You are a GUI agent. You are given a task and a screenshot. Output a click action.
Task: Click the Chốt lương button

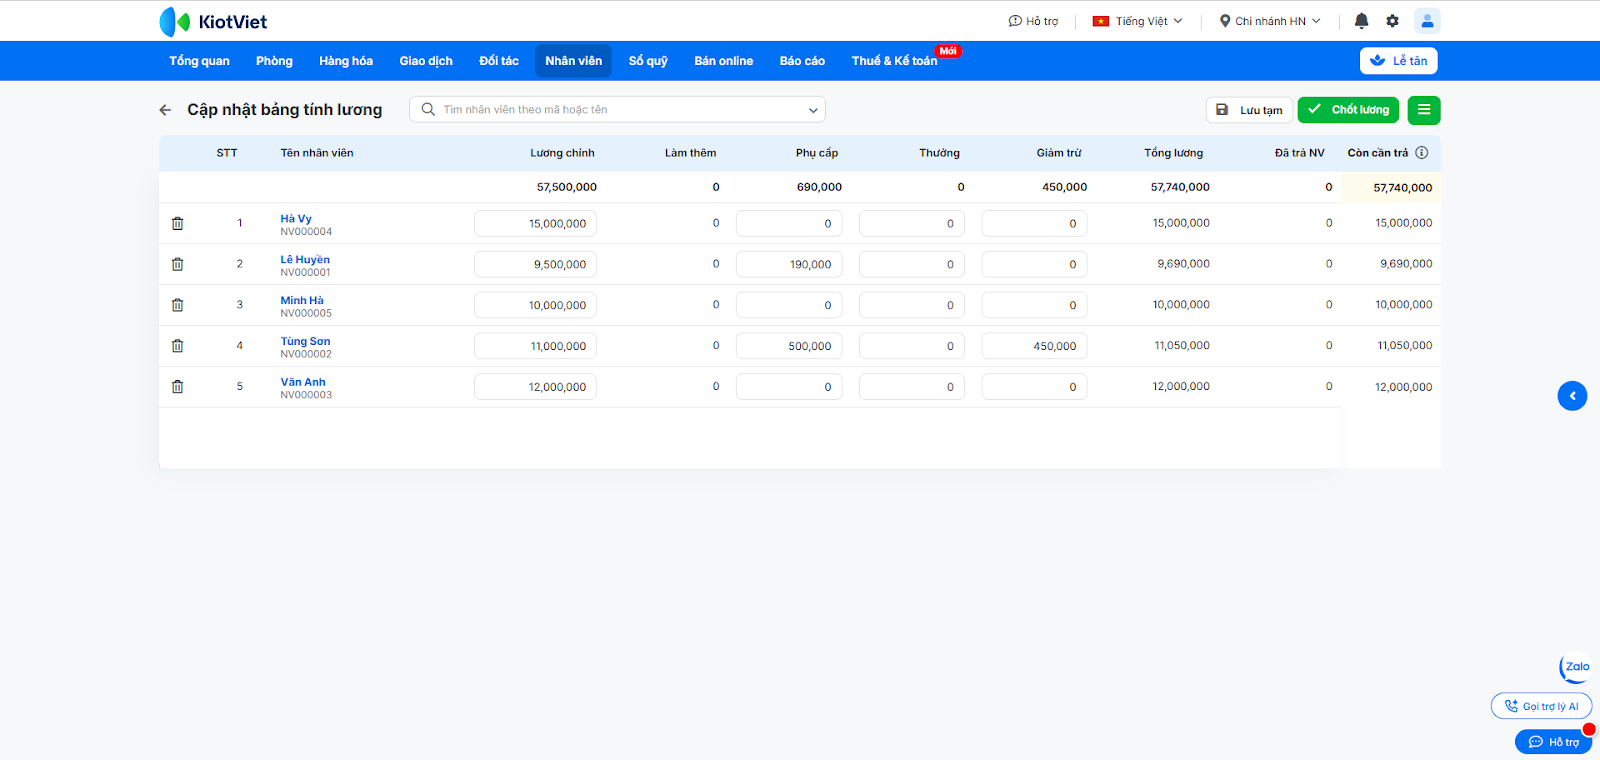(1348, 110)
